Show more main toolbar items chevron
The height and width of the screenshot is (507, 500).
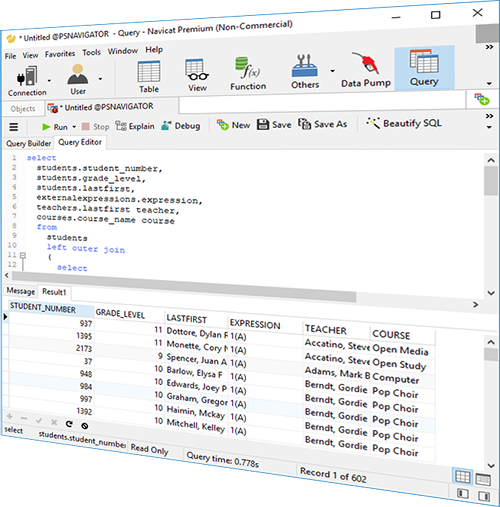click(x=489, y=47)
